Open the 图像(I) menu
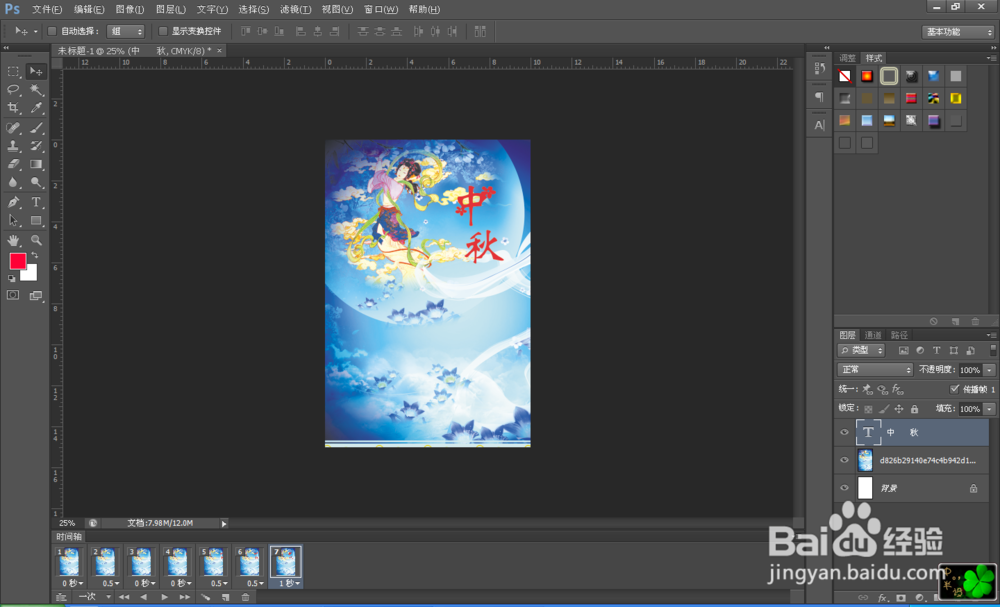Image resolution: width=1000 pixels, height=607 pixels. tap(130, 10)
